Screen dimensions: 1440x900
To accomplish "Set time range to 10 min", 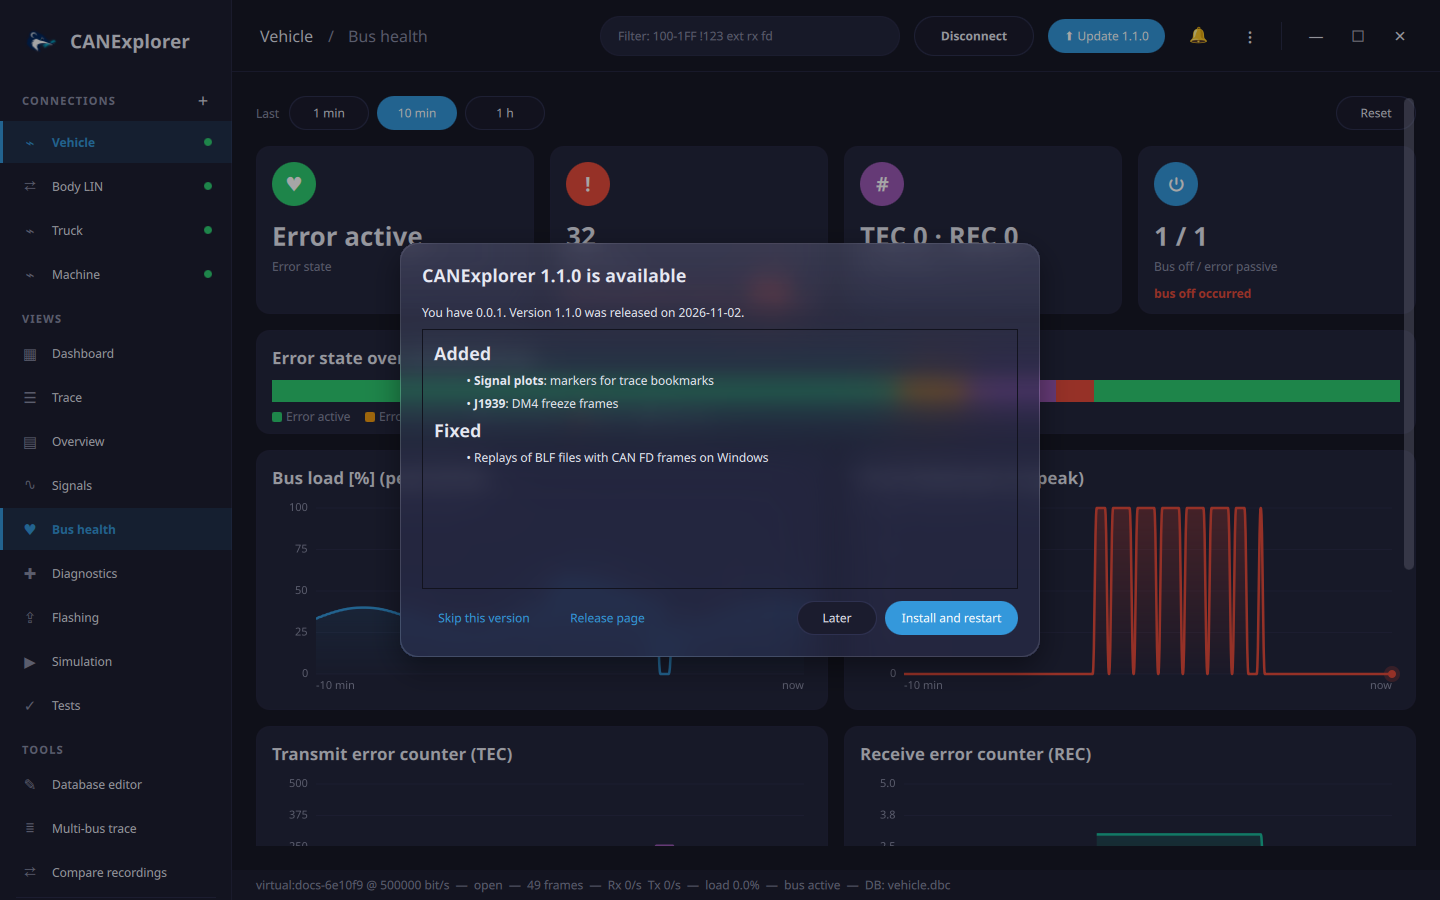I will coord(417,113).
